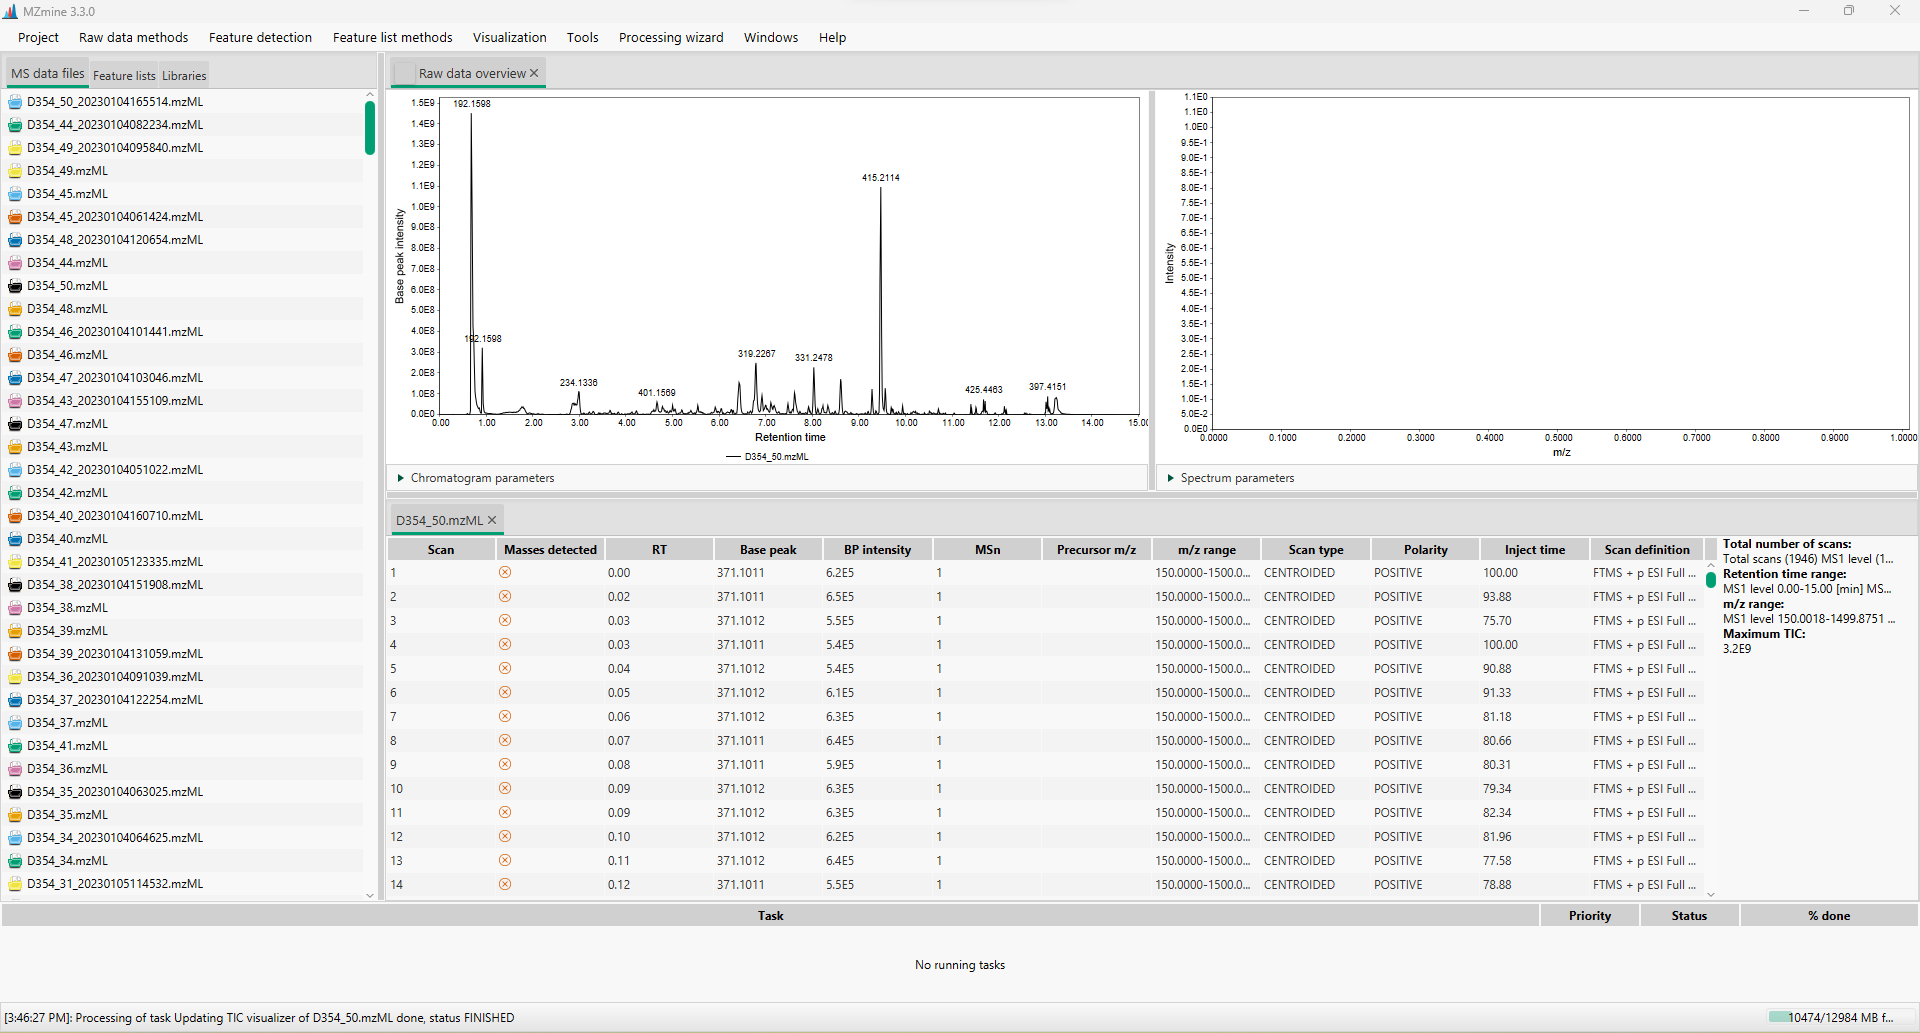Open the Visualization menu

(510, 37)
